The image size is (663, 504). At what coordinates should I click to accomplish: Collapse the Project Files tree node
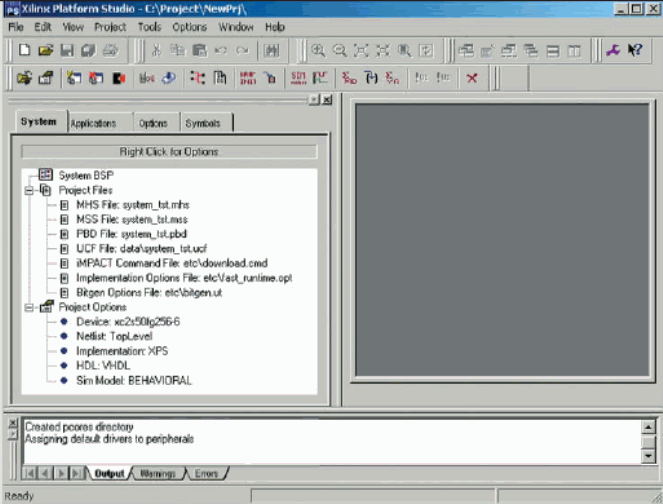[30, 189]
